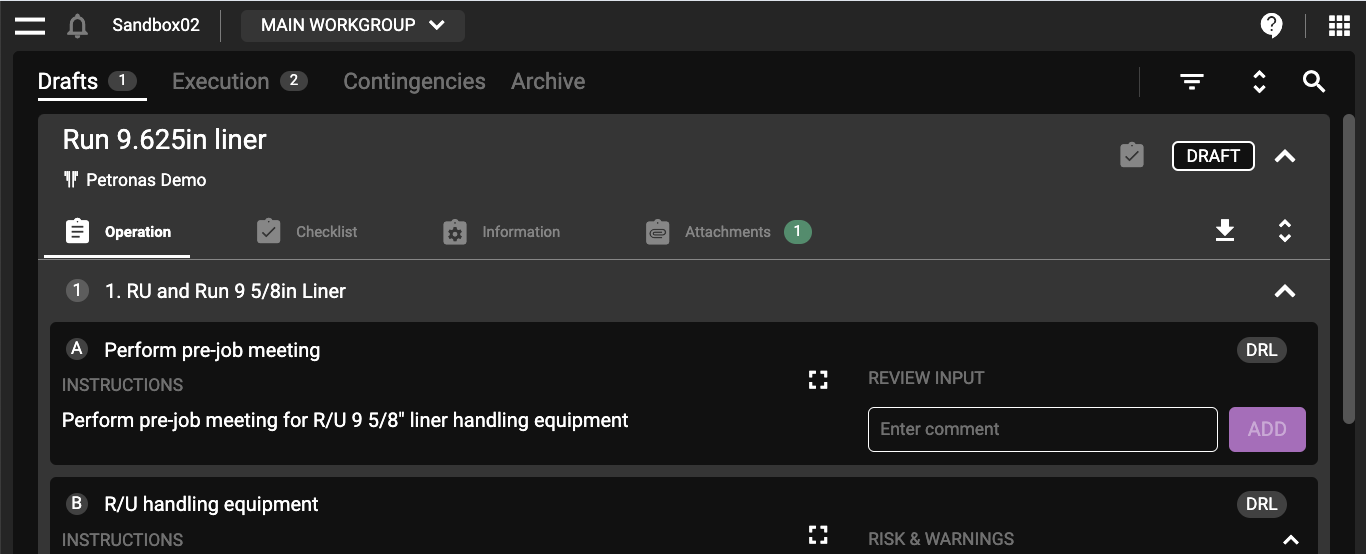
Task: Toggle expand/collapse all in top toolbar
Action: (1259, 82)
